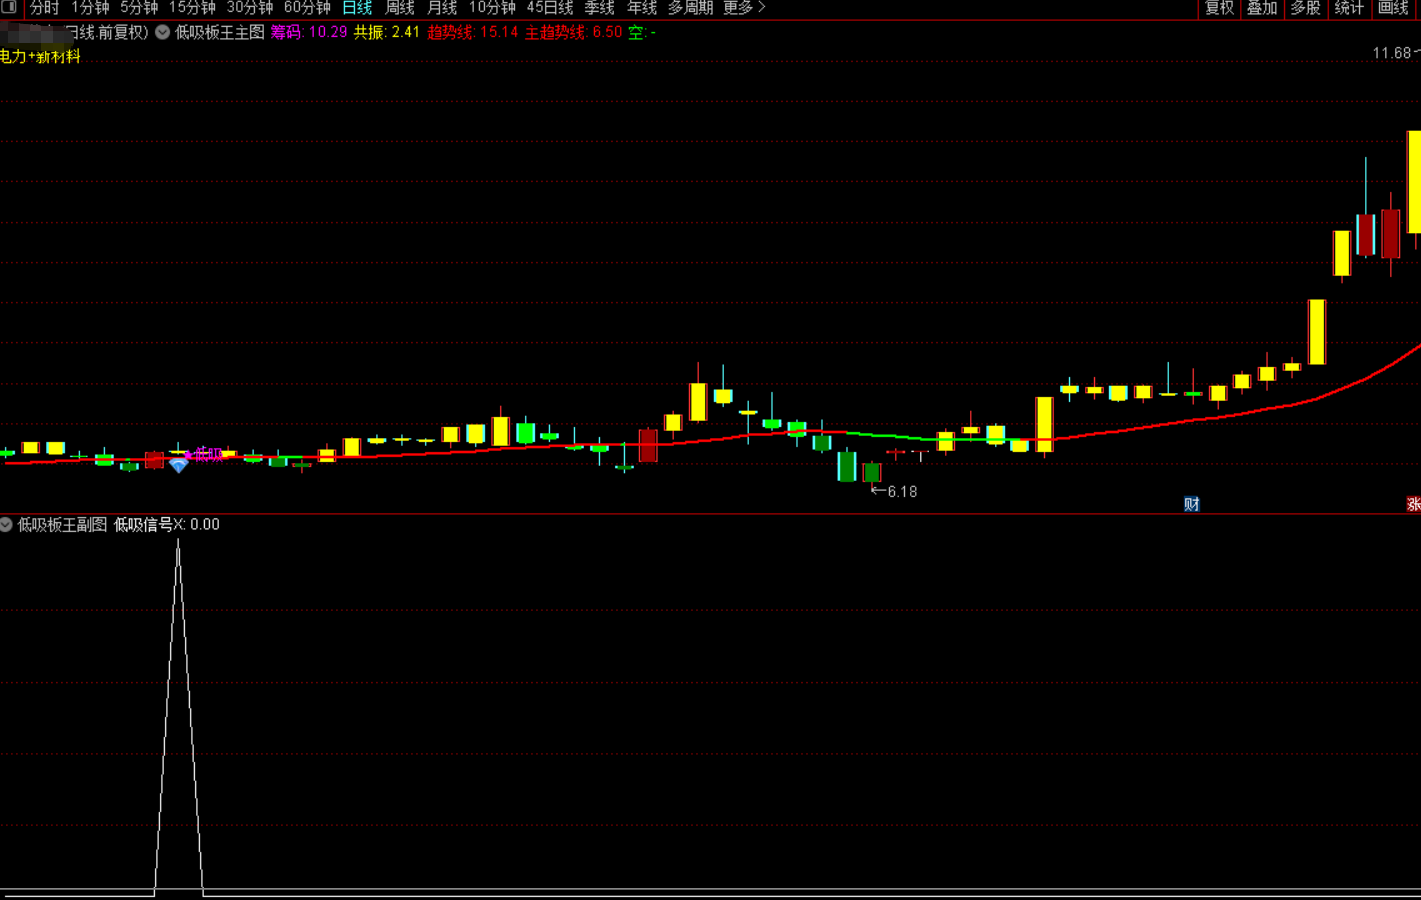Select the 10分钟 period

tap(492, 8)
